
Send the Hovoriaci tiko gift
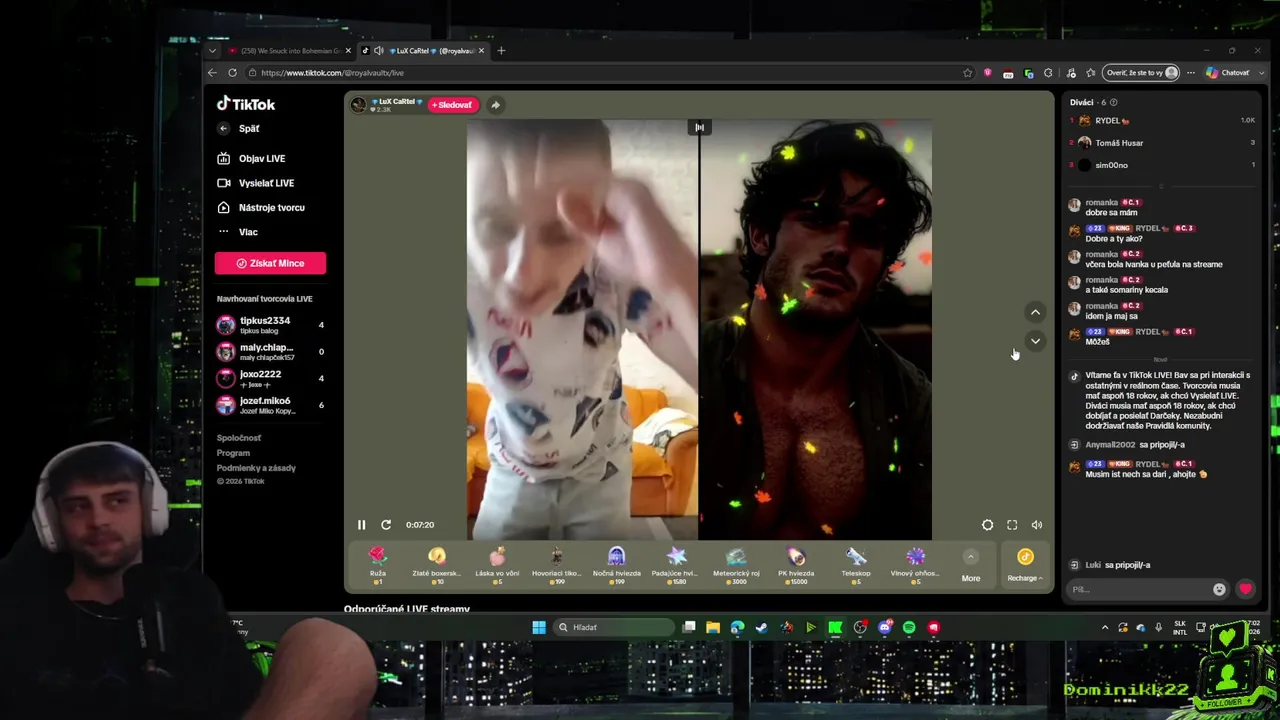click(556, 565)
